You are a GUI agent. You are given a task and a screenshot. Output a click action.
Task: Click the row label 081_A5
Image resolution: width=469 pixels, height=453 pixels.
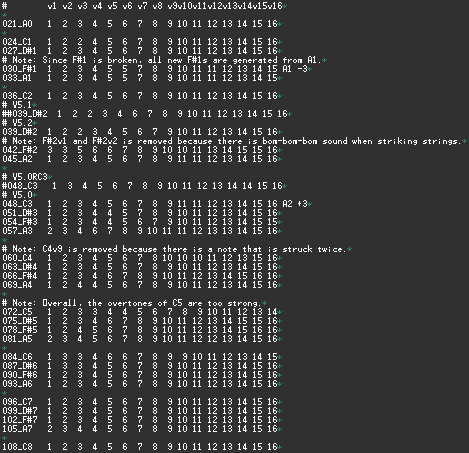17,339
